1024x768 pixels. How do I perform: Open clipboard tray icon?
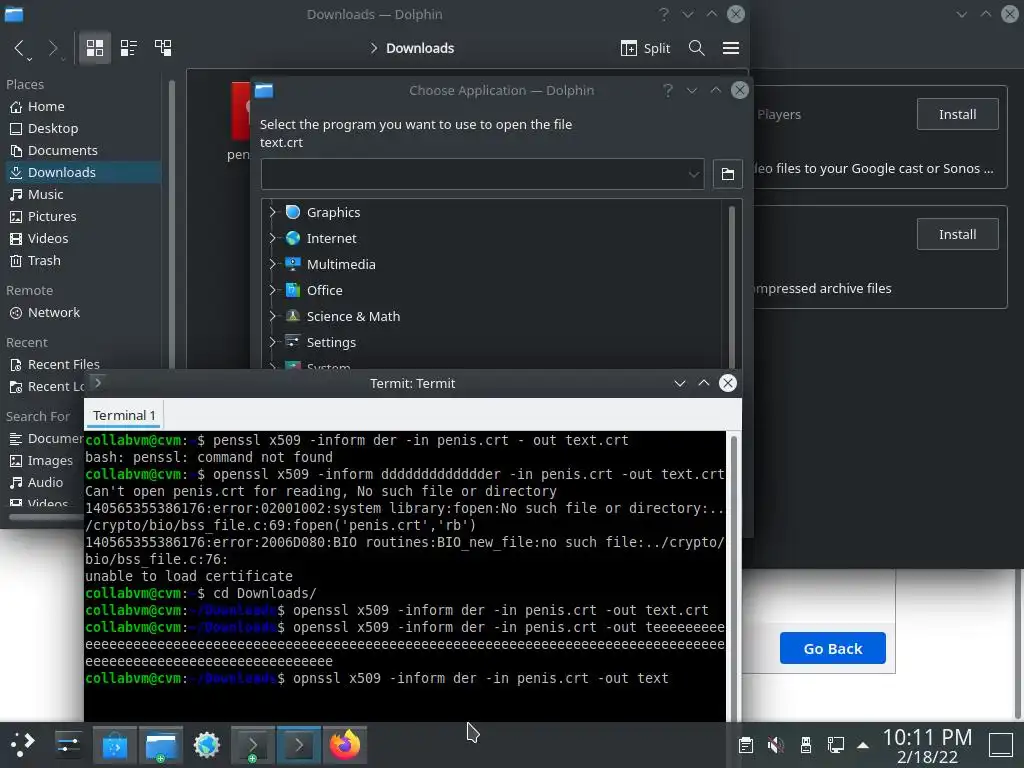746,745
